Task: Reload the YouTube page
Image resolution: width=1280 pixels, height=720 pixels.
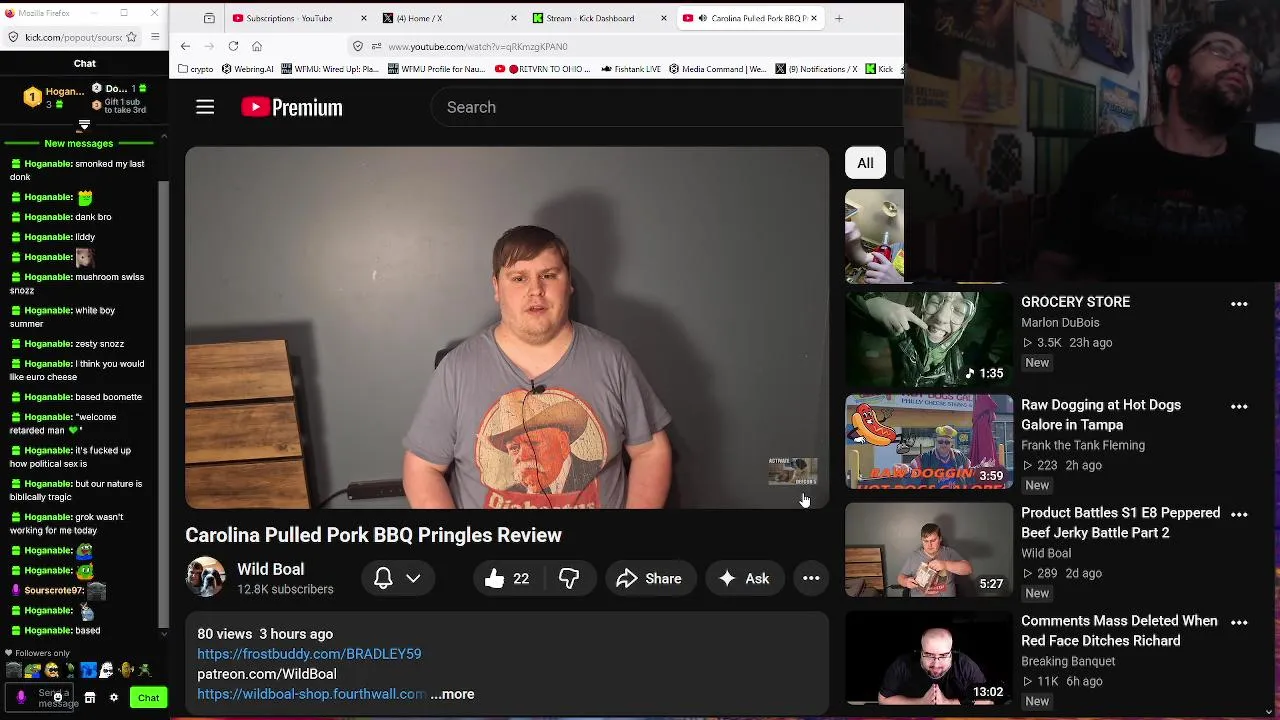Action: pyautogui.click(x=233, y=46)
